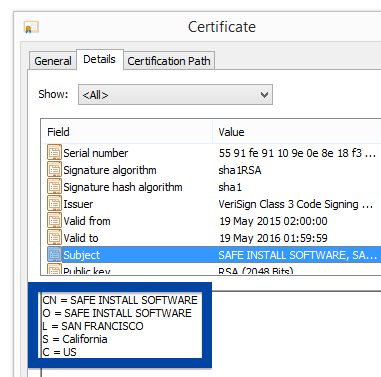This screenshot has height=377, width=381.
Task: Click the Valid to field icon
Action: coord(54,238)
